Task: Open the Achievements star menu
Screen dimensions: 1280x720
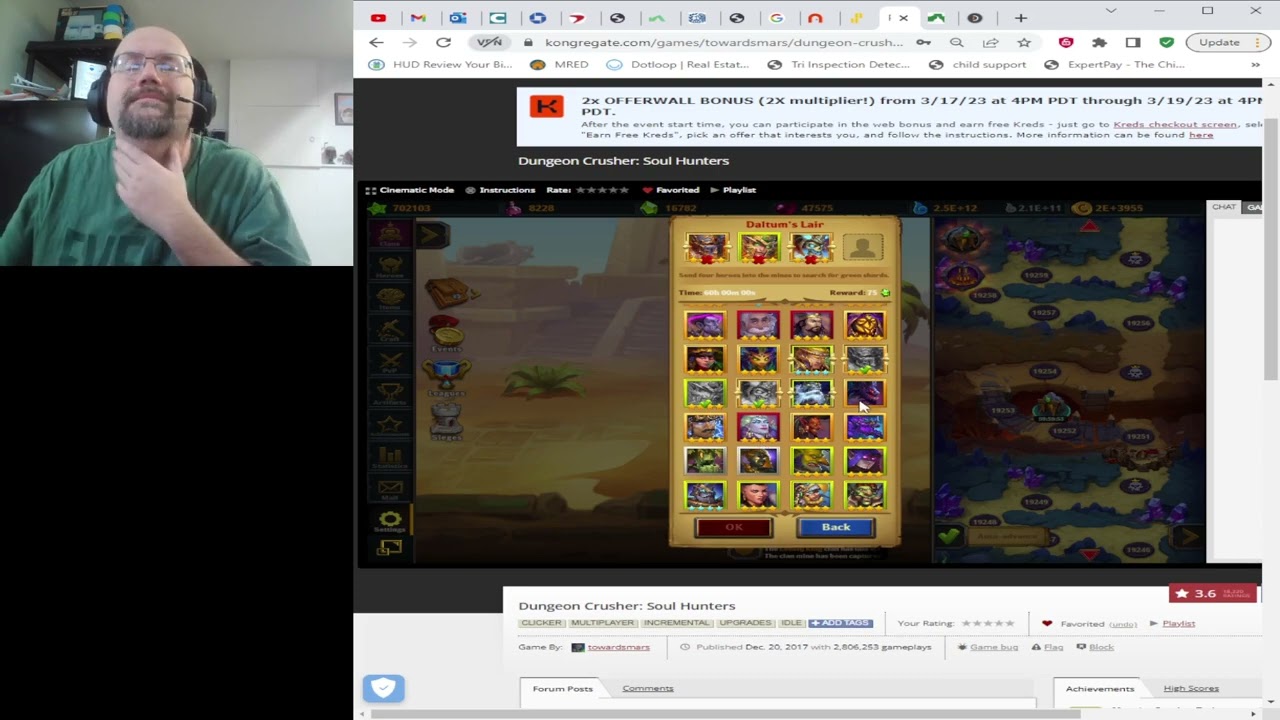Action: point(390,425)
